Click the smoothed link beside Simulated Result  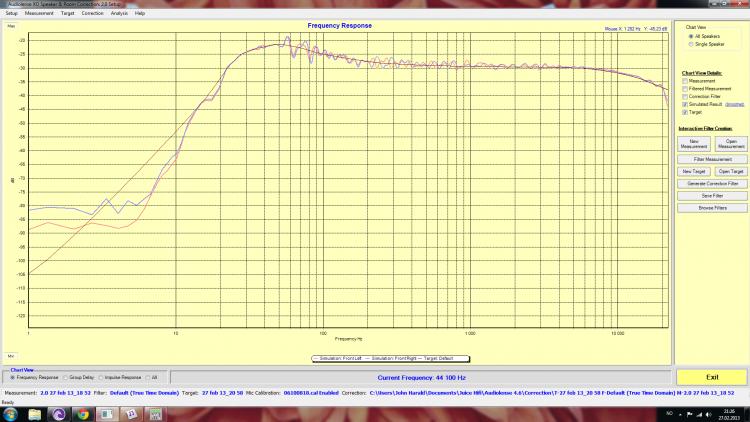pyautogui.click(x=735, y=104)
